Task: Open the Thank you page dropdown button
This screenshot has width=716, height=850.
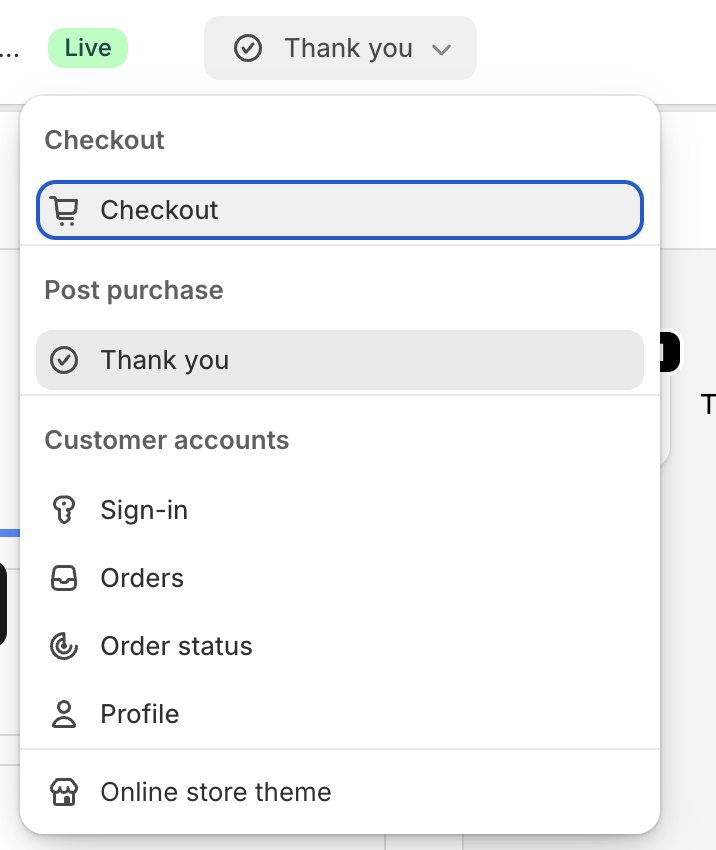Action: (x=340, y=48)
